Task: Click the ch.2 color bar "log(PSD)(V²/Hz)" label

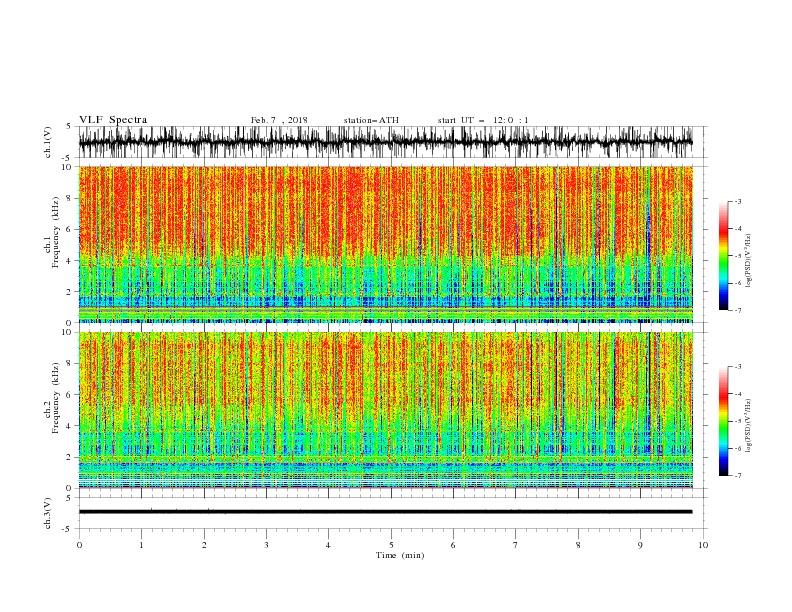Action: pyautogui.click(x=749, y=426)
